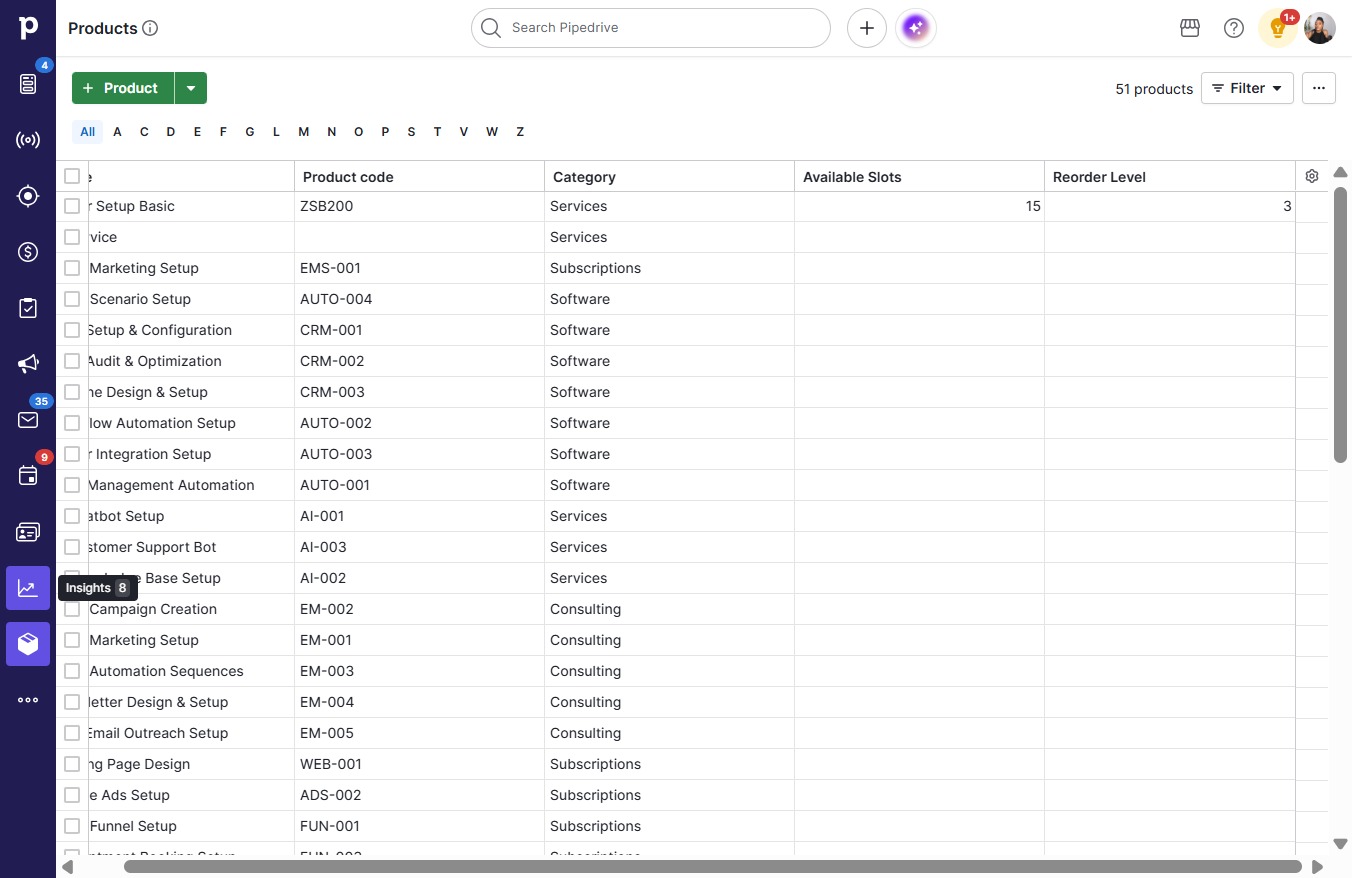Open the calendar icon with badge 9
The height and width of the screenshot is (878, 1352).
point(28,476)
